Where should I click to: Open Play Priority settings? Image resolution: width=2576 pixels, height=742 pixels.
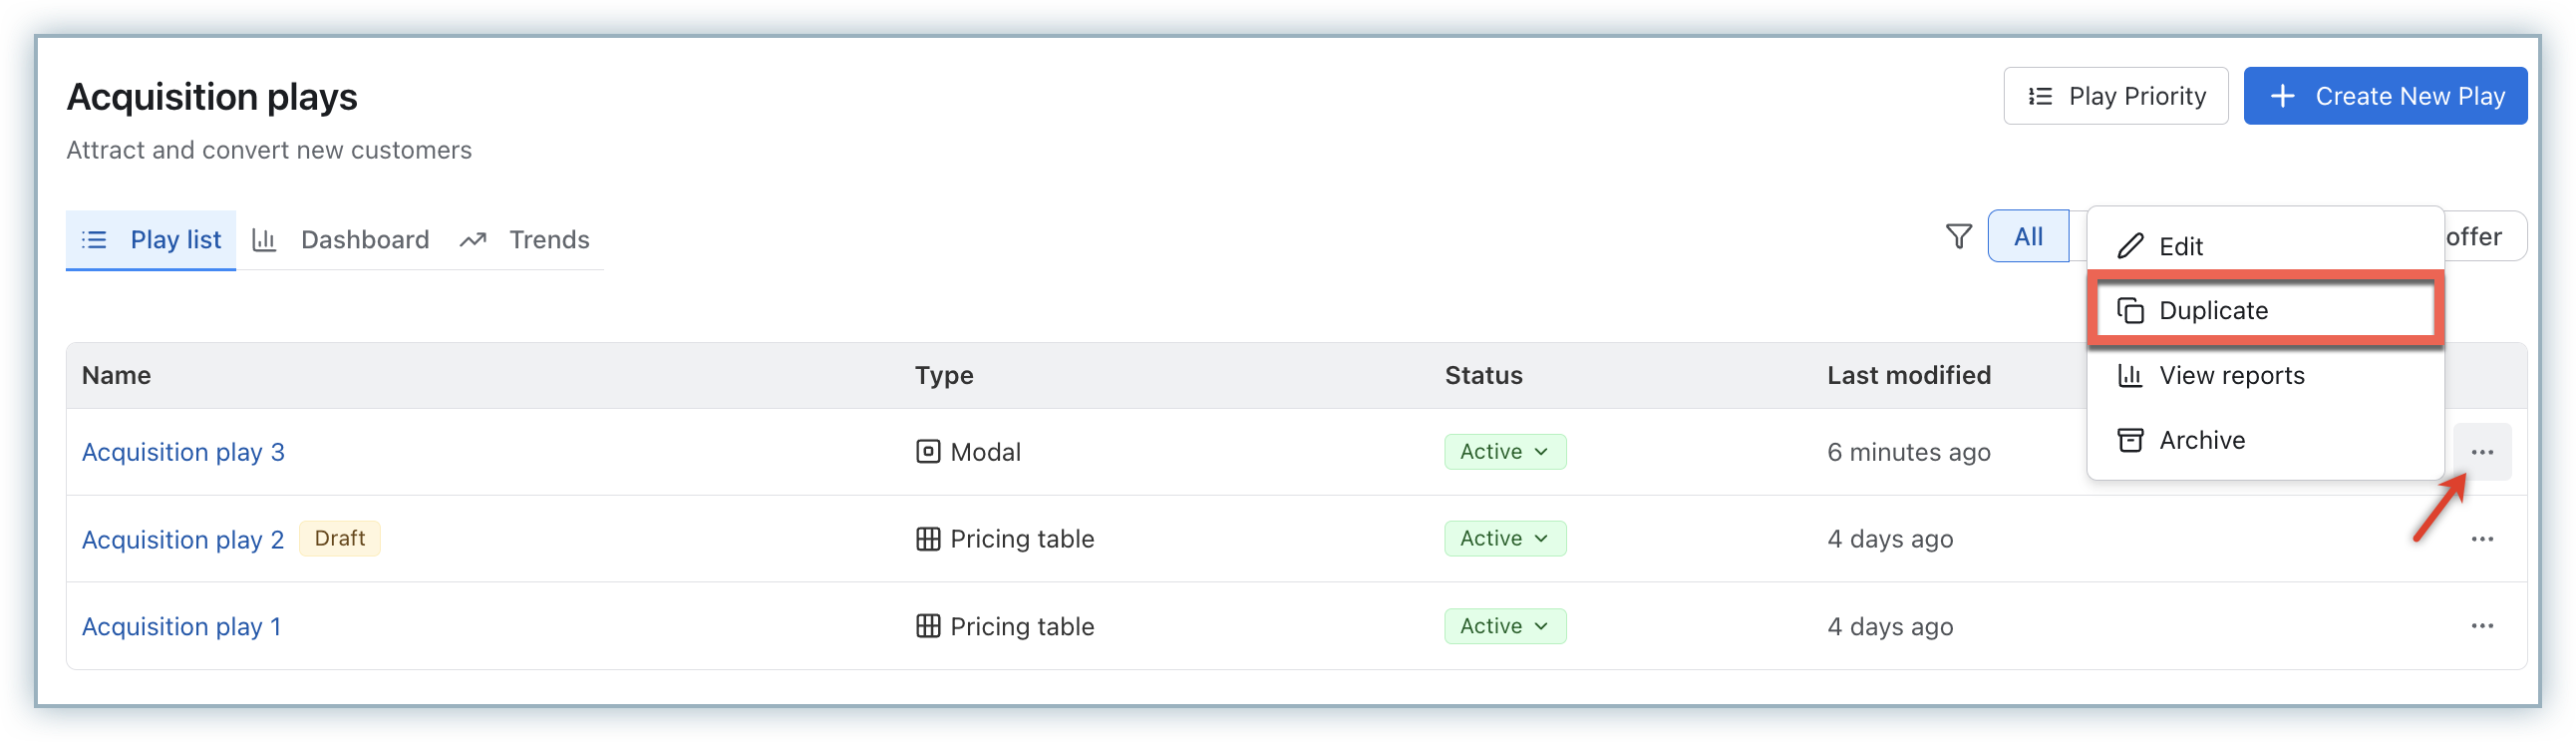(x=2115, y=96)
